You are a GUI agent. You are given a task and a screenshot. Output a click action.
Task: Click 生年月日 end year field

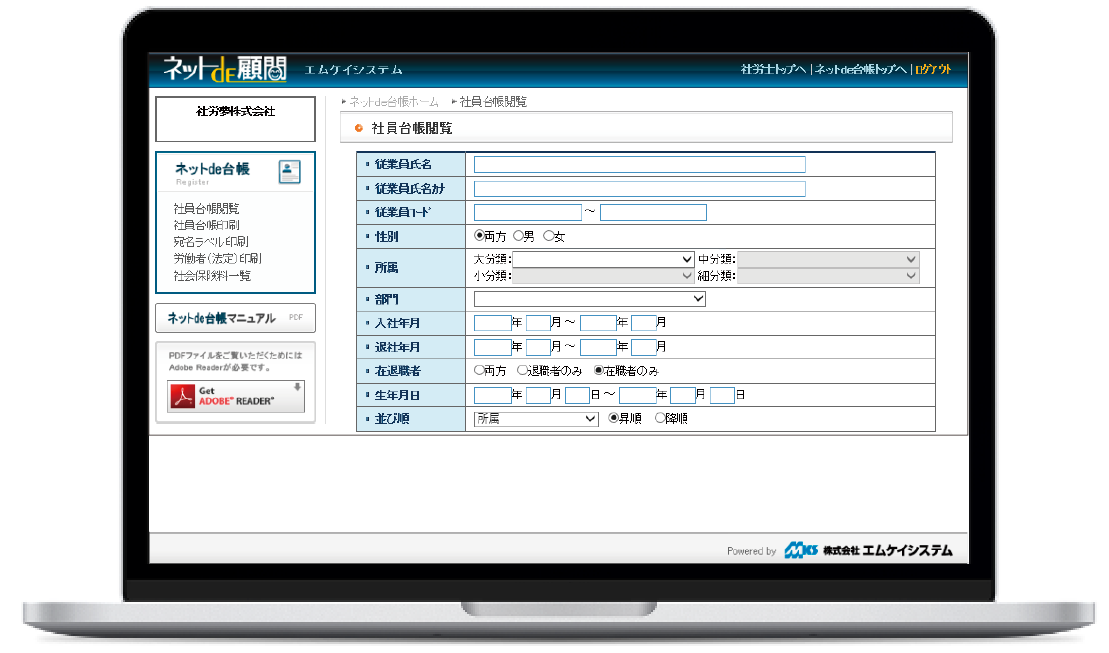[x=637, y=395]
